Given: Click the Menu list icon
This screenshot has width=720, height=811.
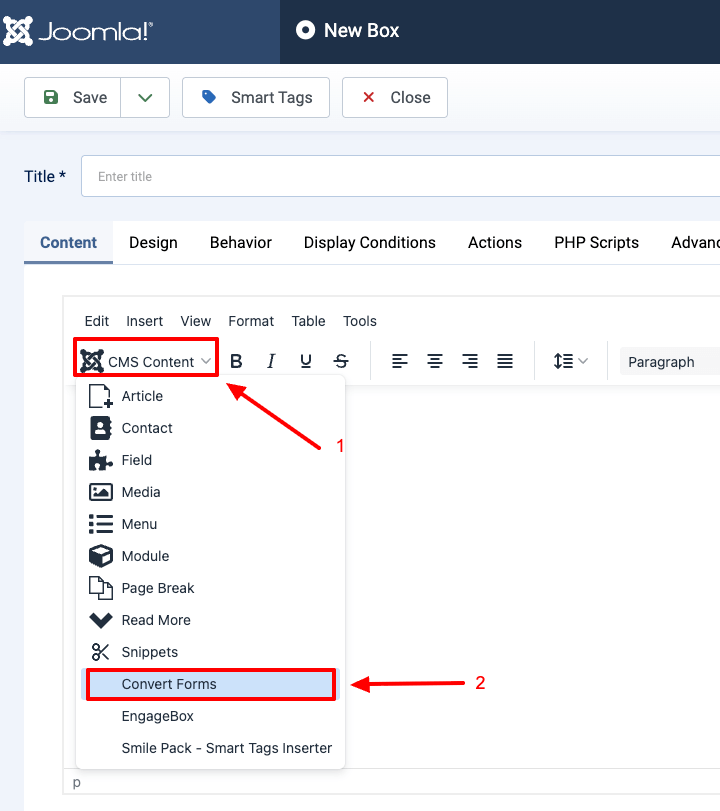Looking at the screenshot, I should coord(100,524).
